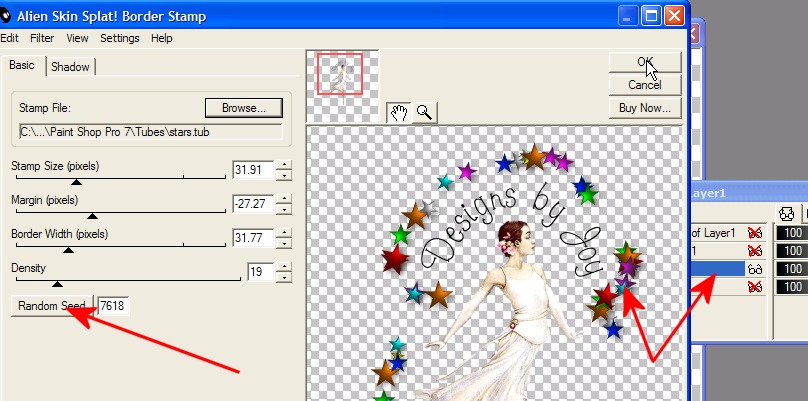Decrease Density with down spinner arrow
Screen dimensions: 808x401
coord(283,277)
